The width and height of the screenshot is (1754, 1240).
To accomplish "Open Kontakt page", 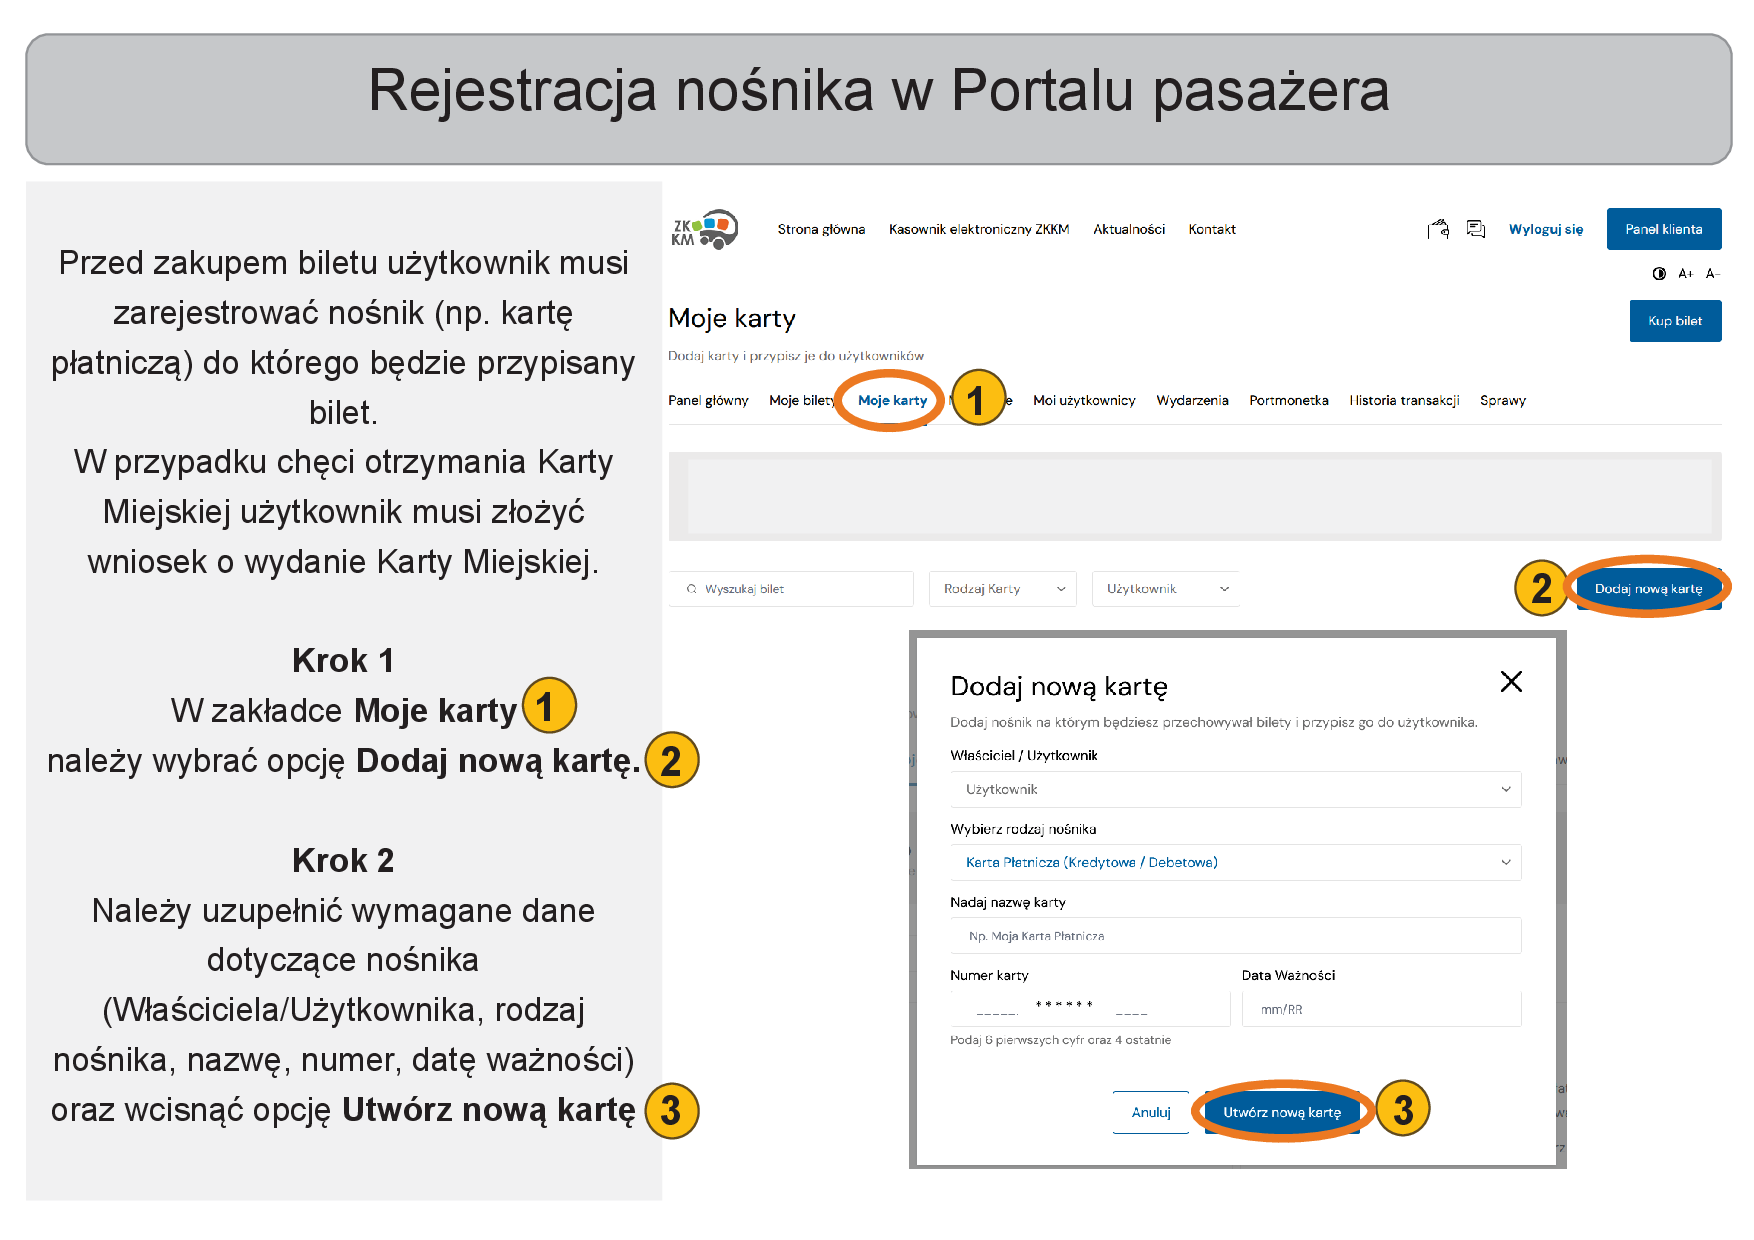I will coord(1212,229).
